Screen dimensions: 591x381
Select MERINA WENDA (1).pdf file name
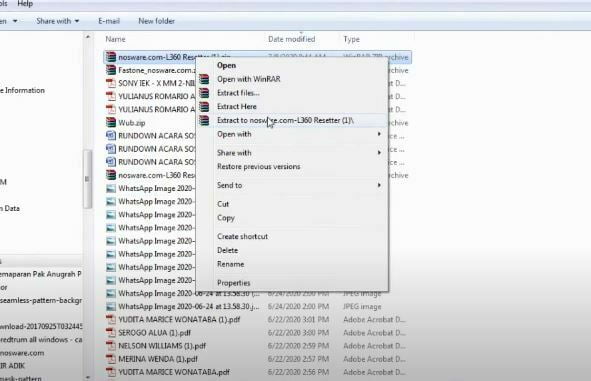[x=158, y=359]
